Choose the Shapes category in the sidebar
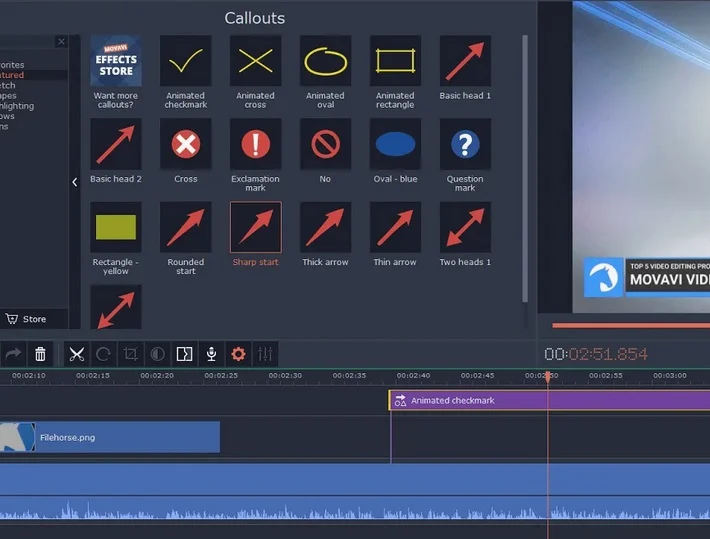Screen dimensions: 710x539 tap(8, 96)
